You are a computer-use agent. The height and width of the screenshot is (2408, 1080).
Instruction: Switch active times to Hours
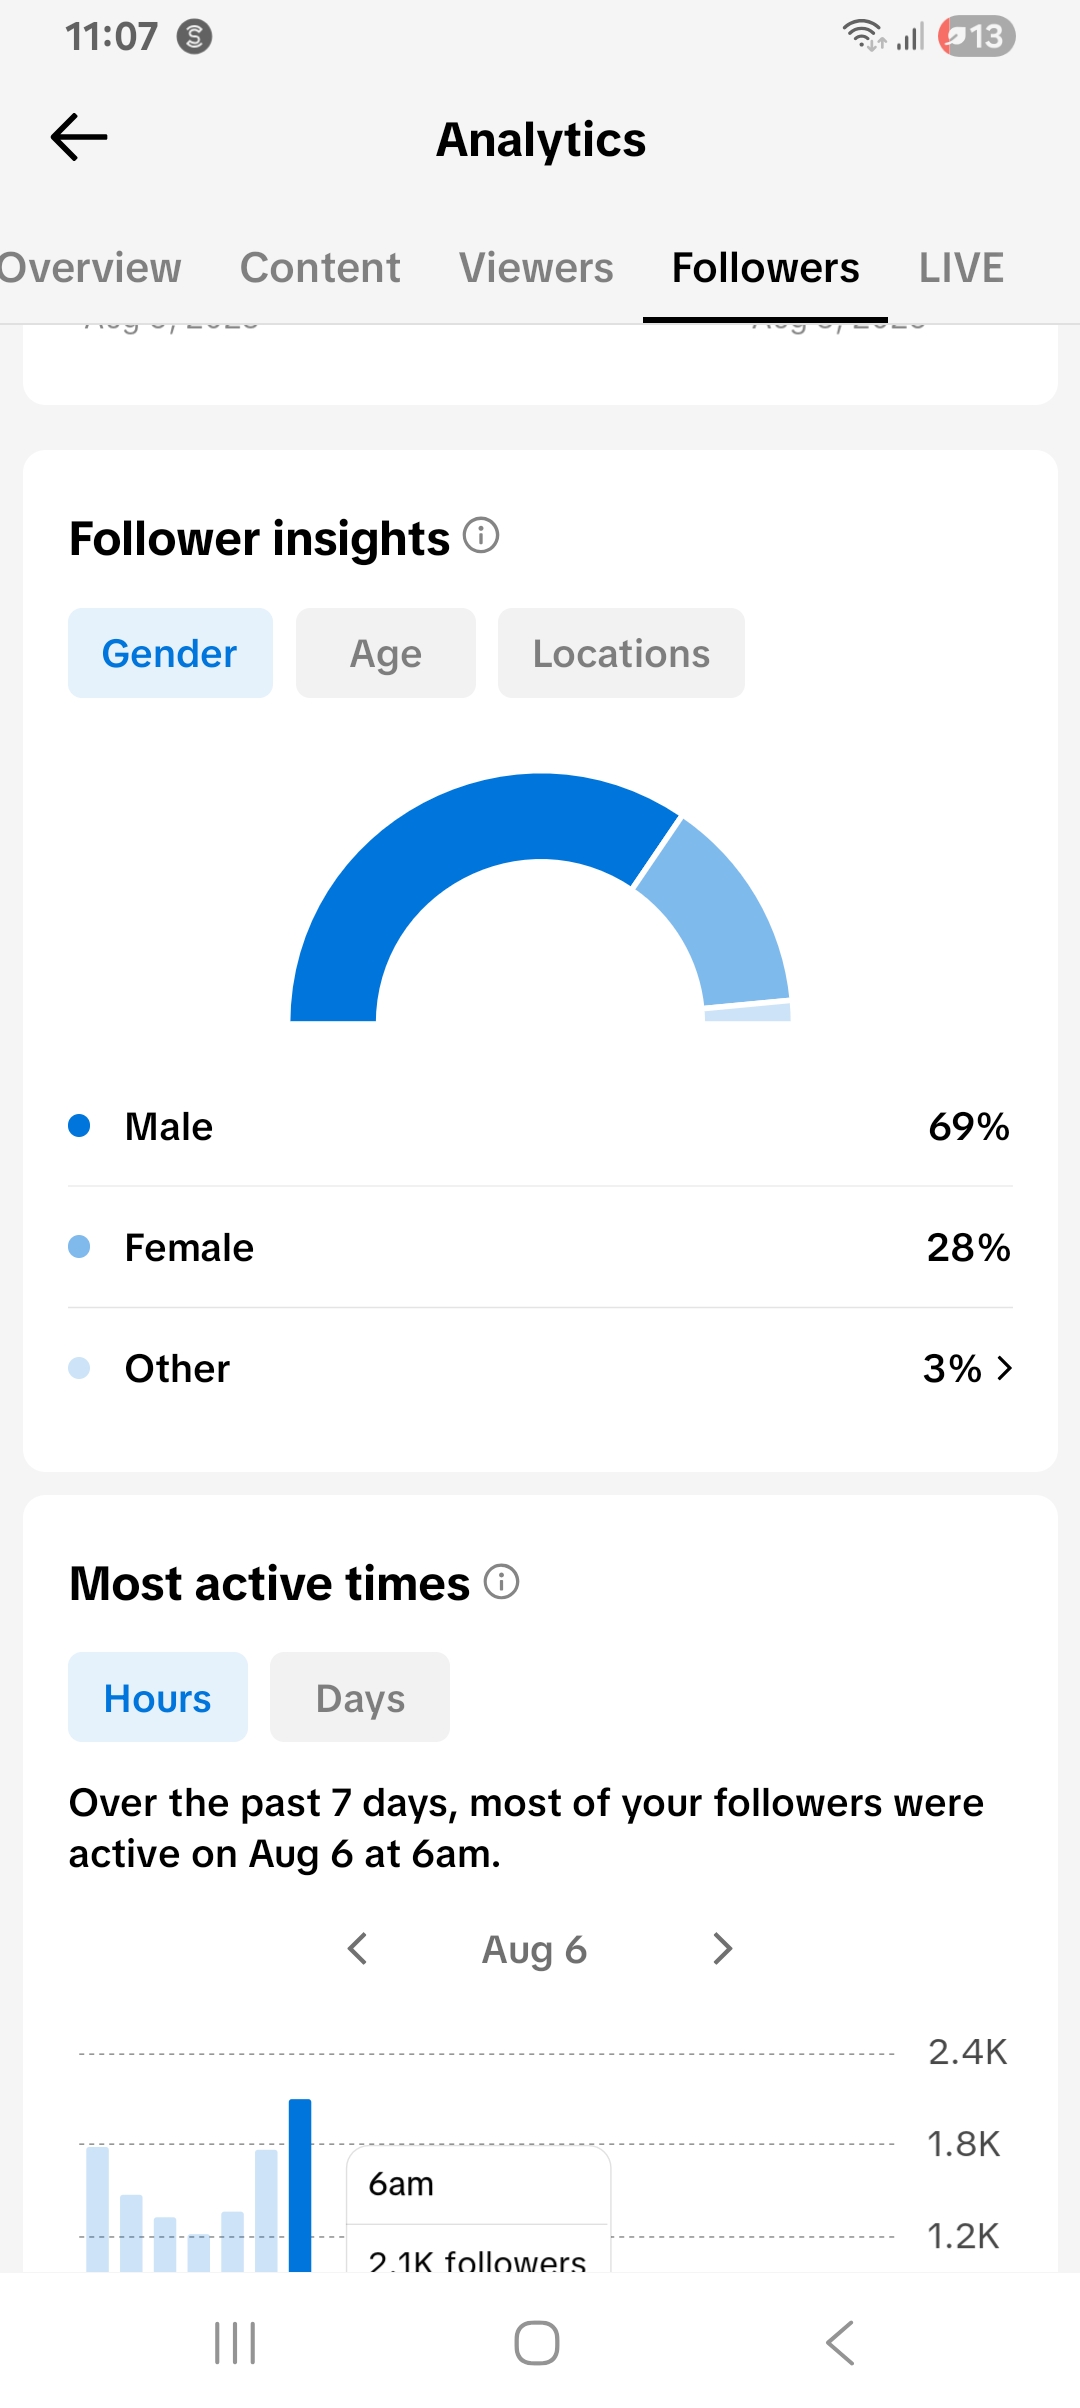point(158,1697)
